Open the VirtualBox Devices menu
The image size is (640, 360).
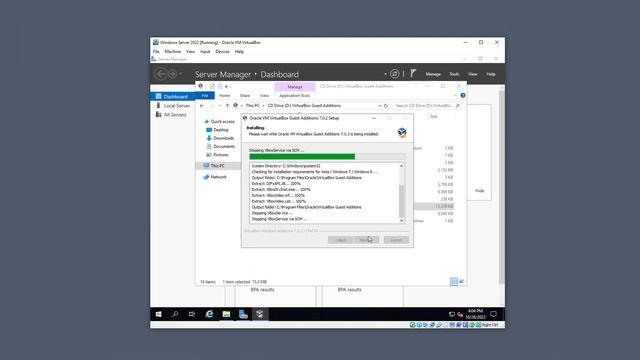[x=222, y=52]
